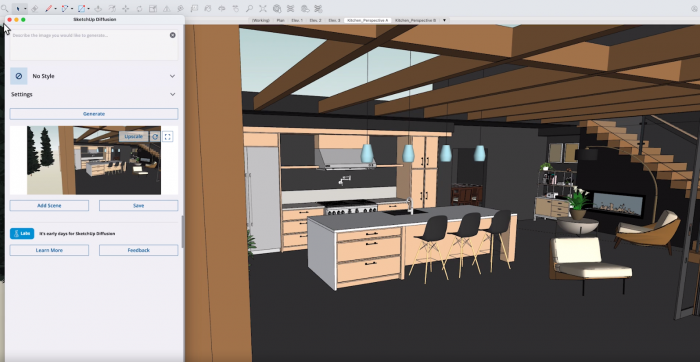
Task: Switch to the Elev. 1 scene tab
Action: pyautogui.click(x=297, y=21)
